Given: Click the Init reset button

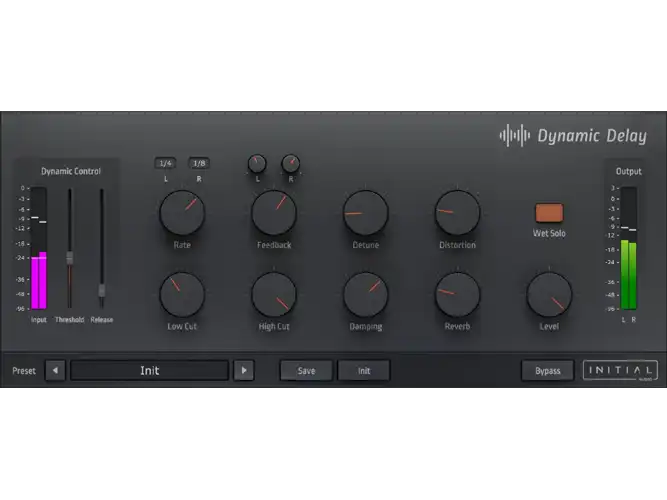Looking at the screenshot, I should pos(364,370).
